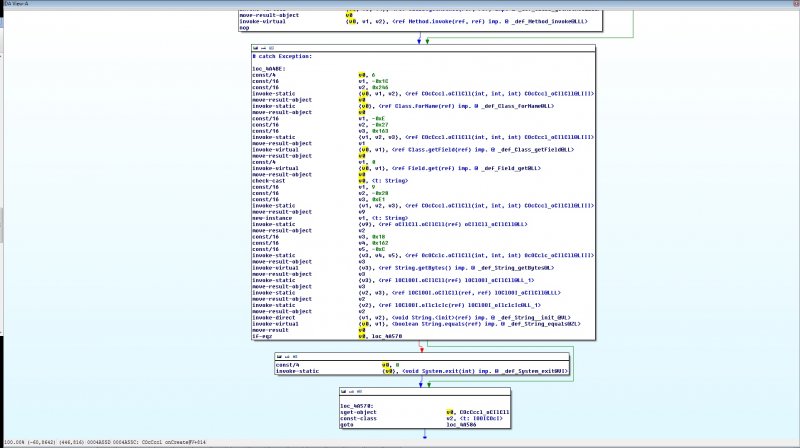This screenshot has height=448, width=800.
Task: Select the 0x18 constant value
Action: [379, 237]
